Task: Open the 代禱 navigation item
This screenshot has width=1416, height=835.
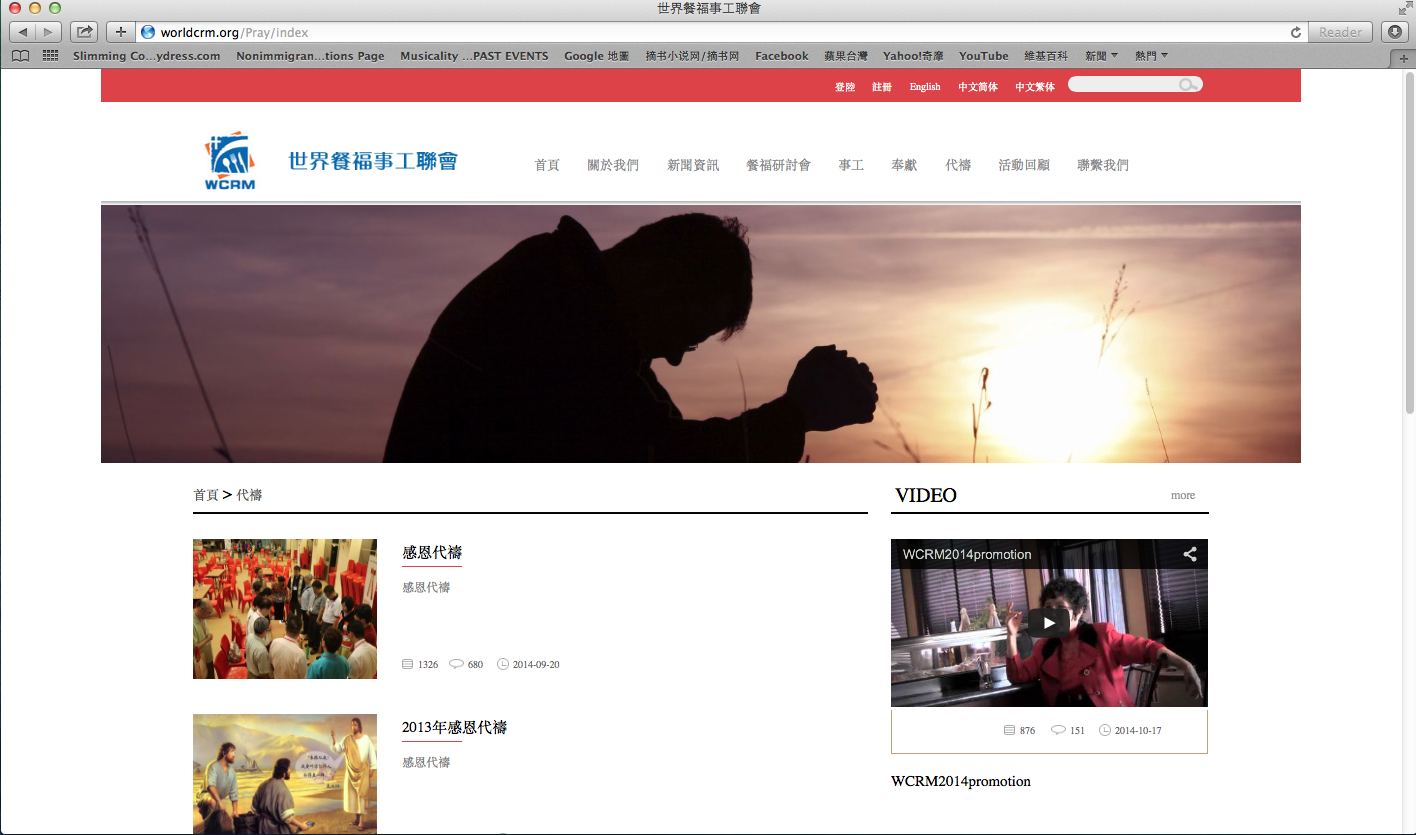Action: (x=958, y=165)
